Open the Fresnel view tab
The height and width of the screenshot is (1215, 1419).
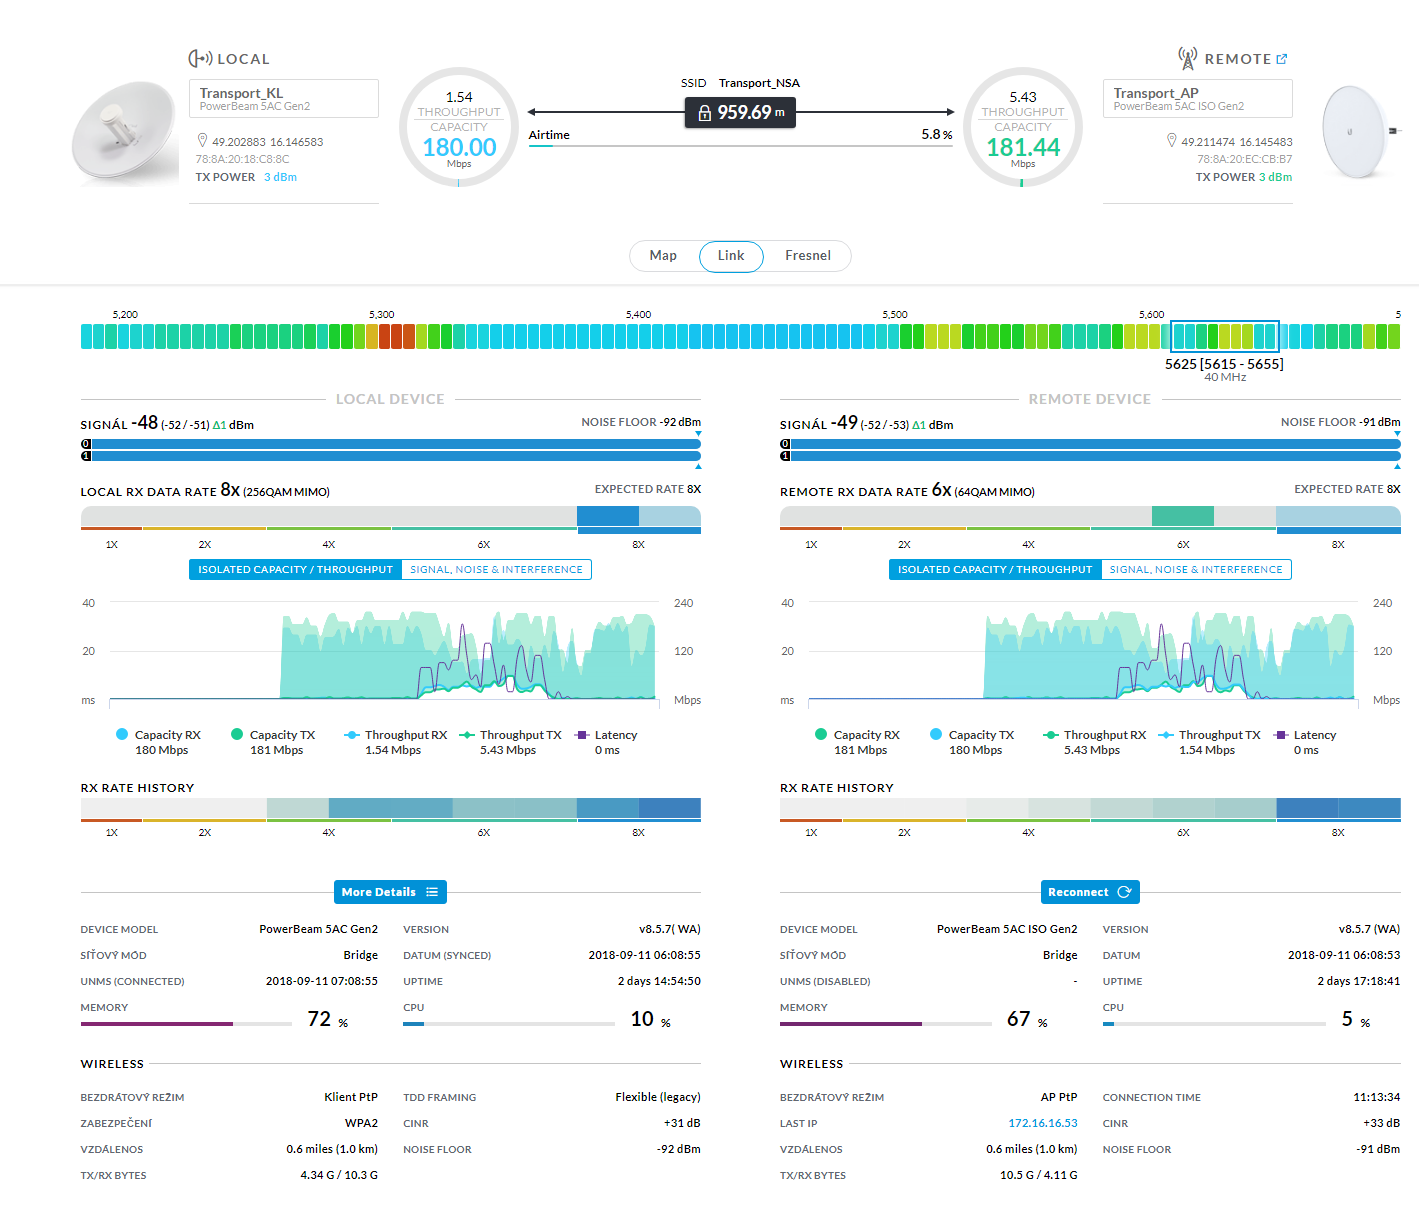pos(807,256)
